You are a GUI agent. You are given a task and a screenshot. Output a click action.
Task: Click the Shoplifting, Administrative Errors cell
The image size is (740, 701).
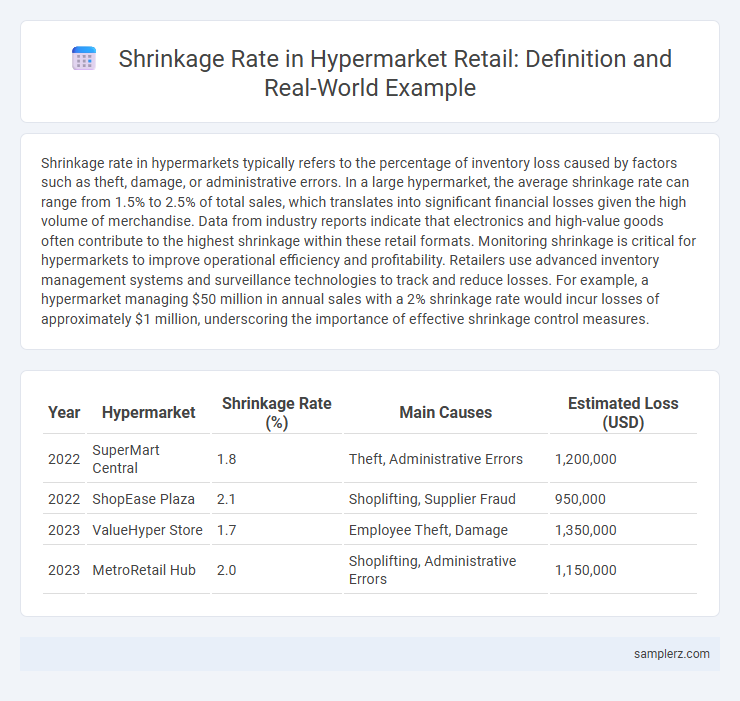446,570
